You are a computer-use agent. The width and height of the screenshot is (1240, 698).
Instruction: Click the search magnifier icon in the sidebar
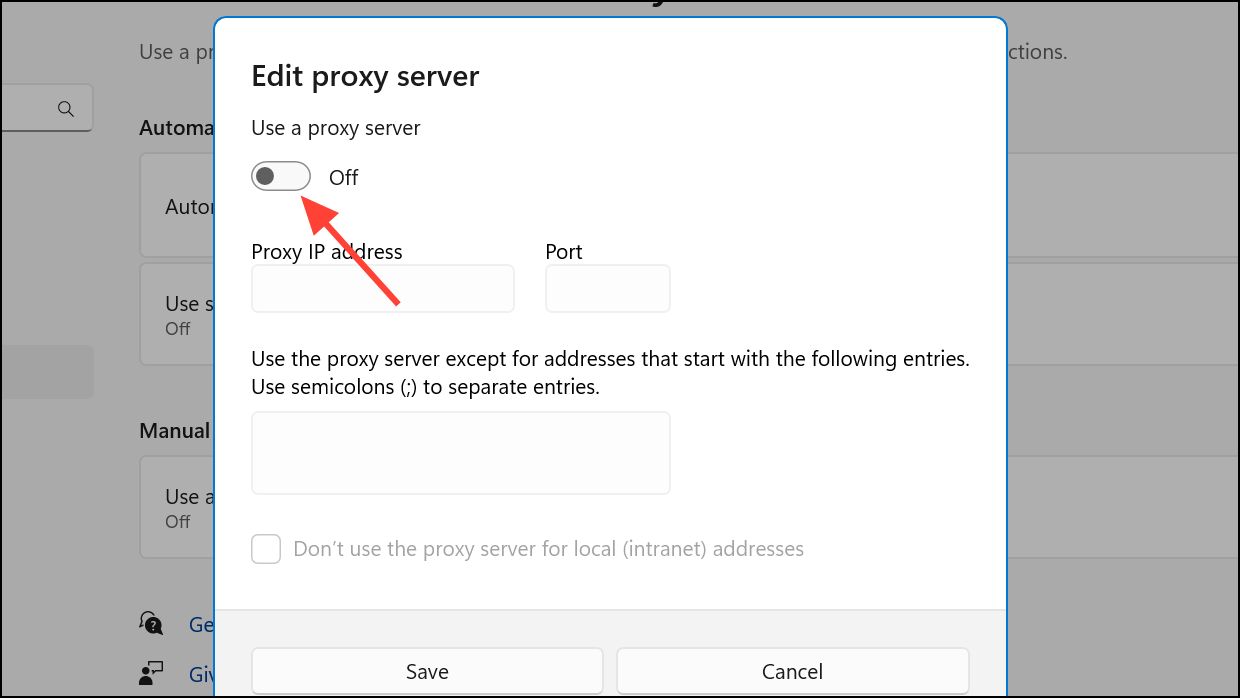pos(66,108)
